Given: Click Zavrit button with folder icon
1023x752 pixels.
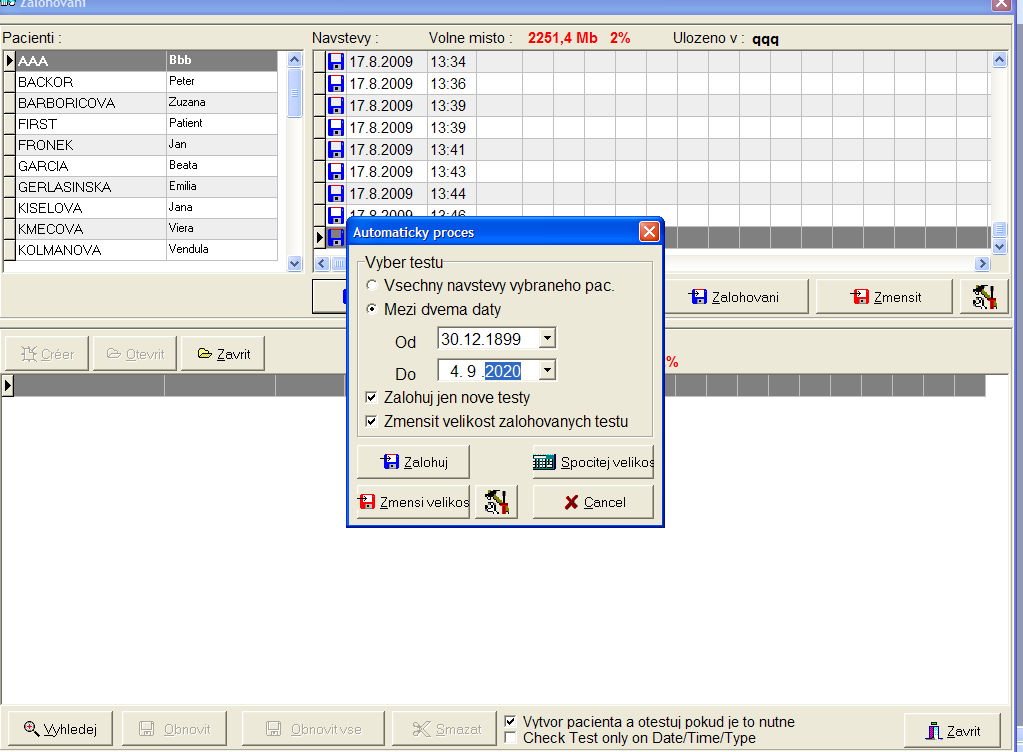Looking at the screenshot, I should tap(222, 353).
